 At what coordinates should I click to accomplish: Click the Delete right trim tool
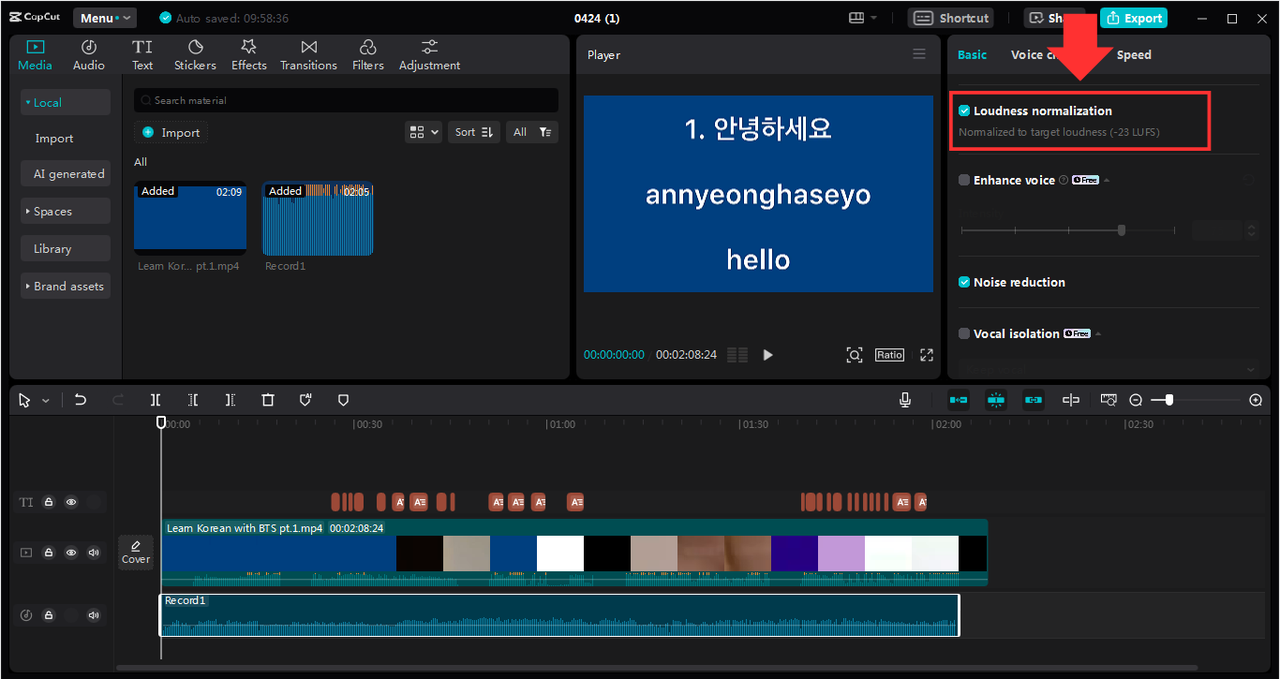pos(230,400)
